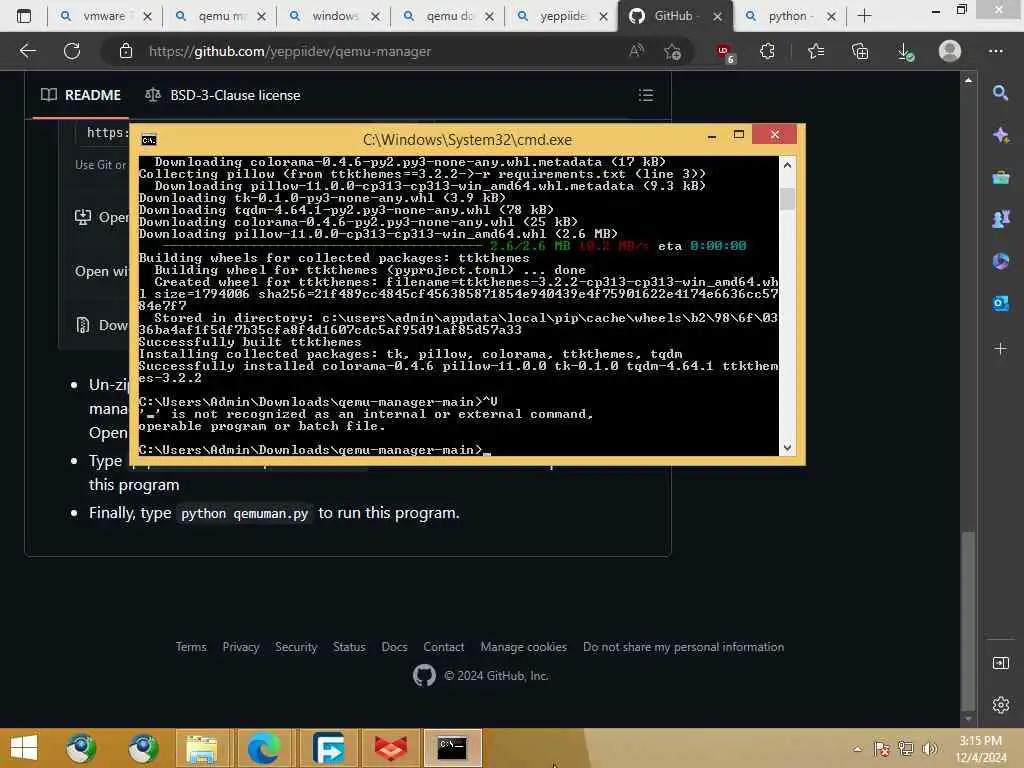Add a sidebar app with plus icon
The height and width of the screenshot is (768, 1024).
pos(1000,348)
